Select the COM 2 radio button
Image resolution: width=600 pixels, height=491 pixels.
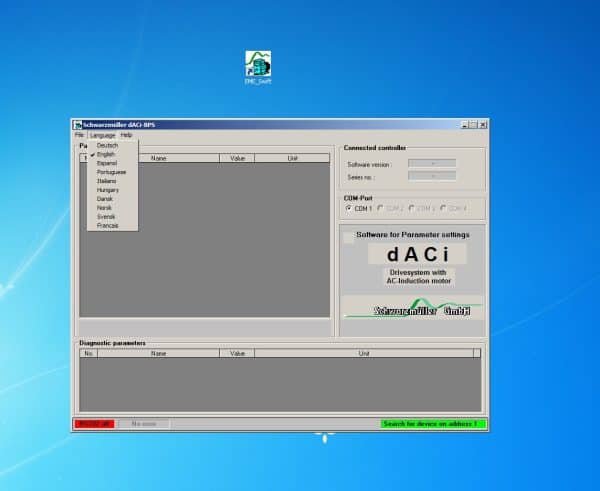(x=380, y=208)
